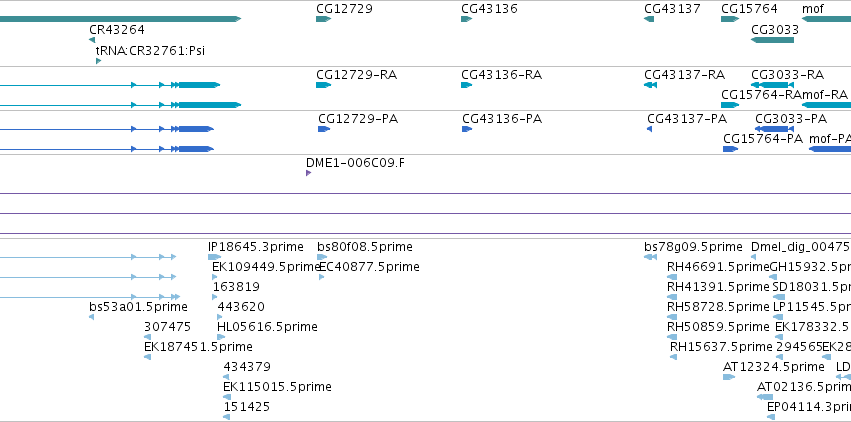Click the CG43136-PA protein feature

[x=467, y=129]
